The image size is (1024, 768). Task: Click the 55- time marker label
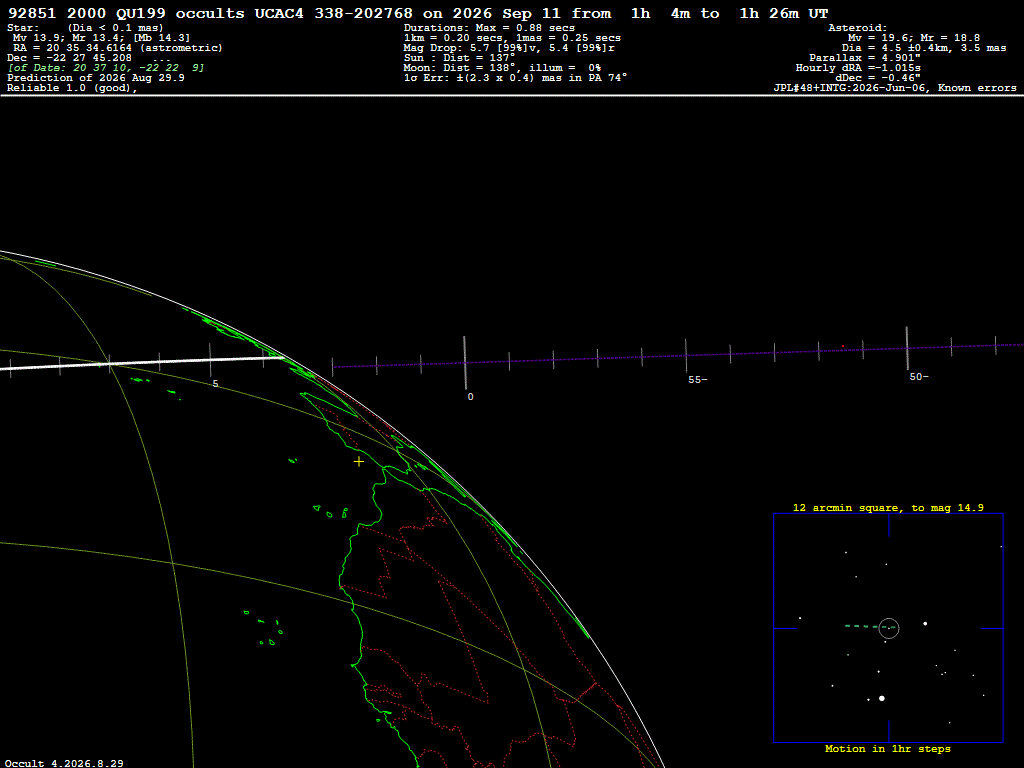click(697, 379)
